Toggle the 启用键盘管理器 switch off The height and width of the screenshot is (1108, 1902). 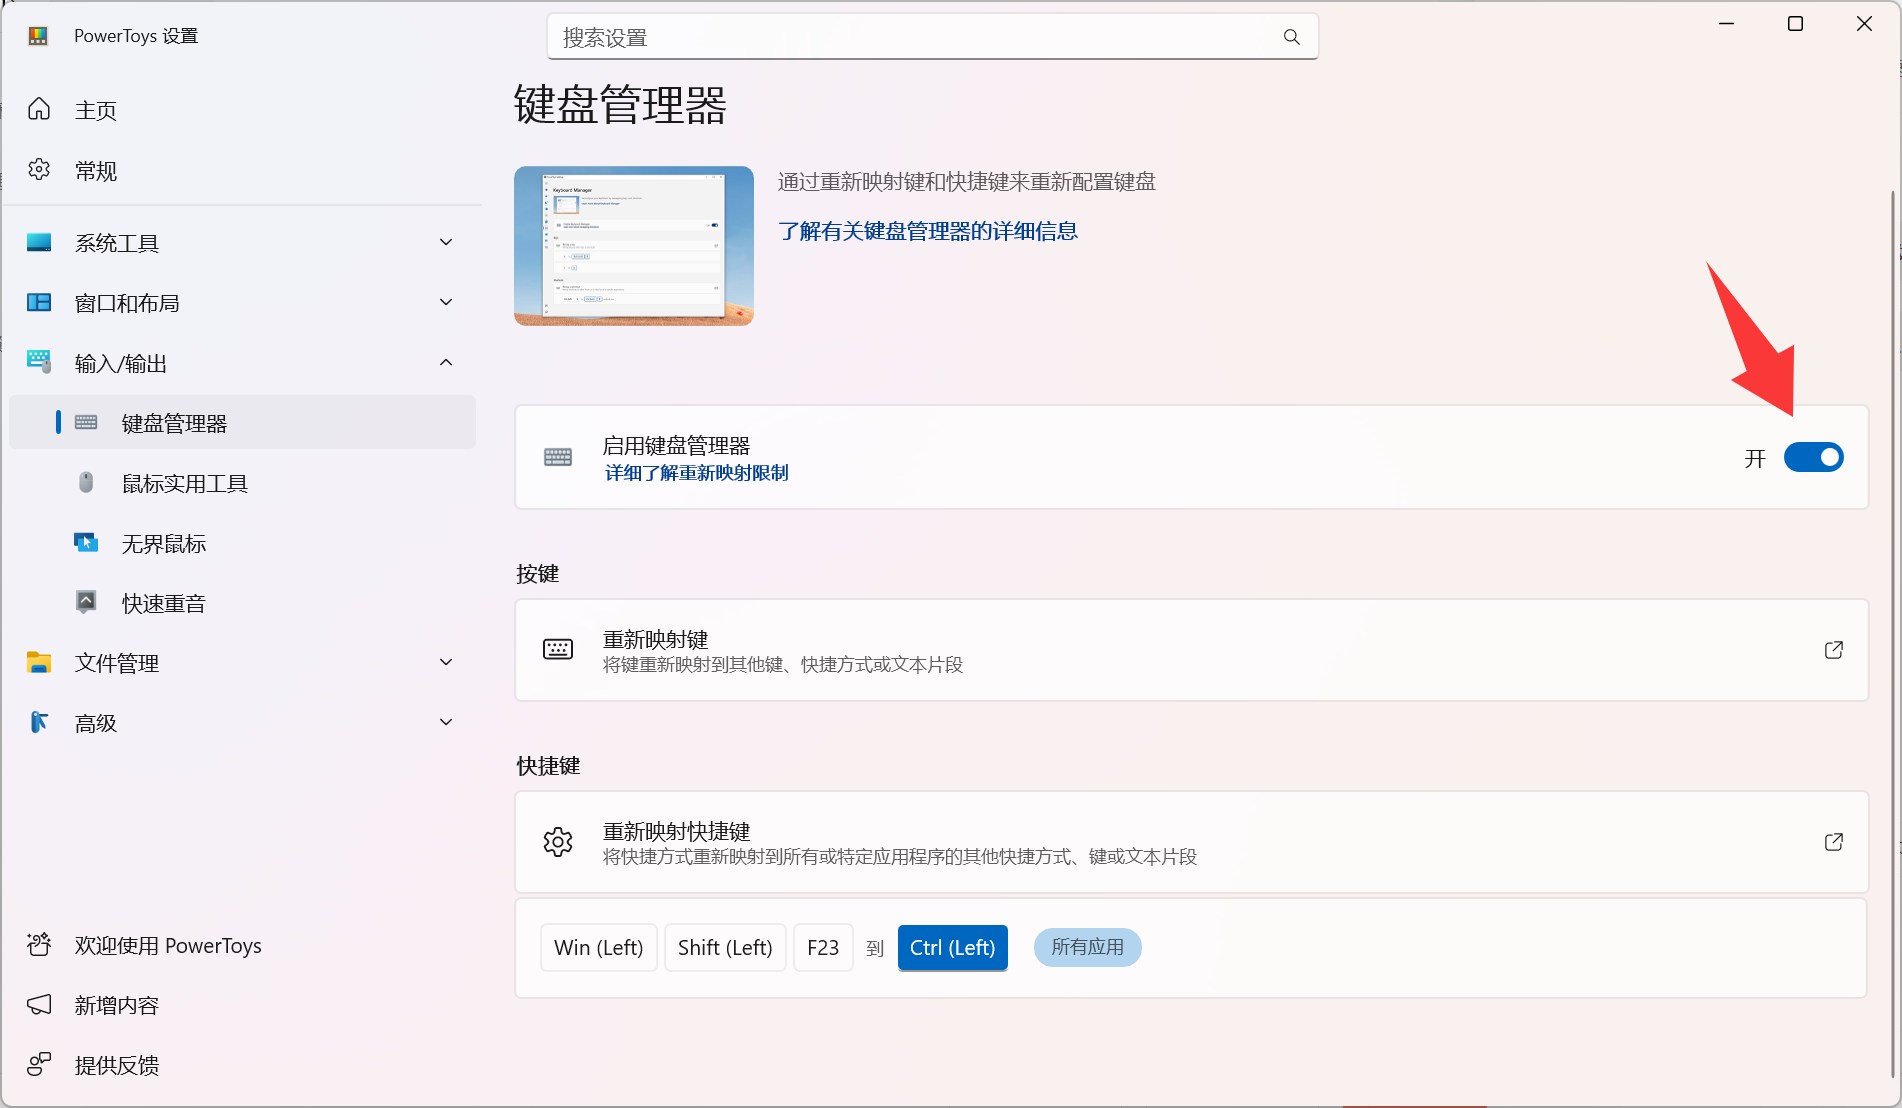[1814, 457]
